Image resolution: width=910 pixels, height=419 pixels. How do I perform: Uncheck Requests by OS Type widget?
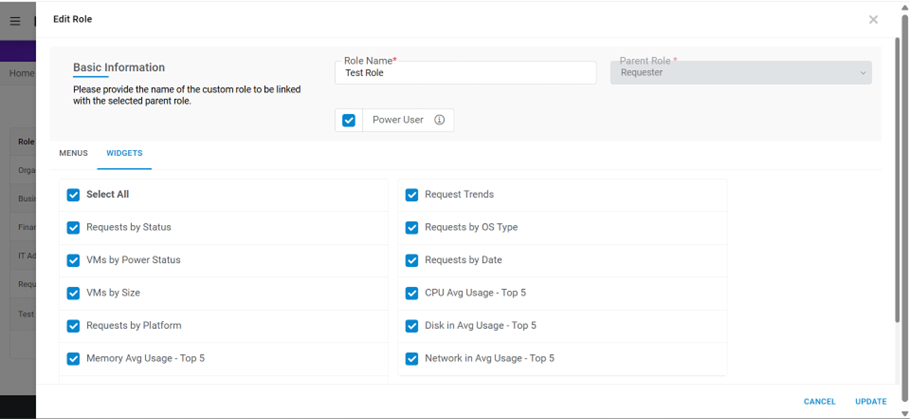coord(412,228)
